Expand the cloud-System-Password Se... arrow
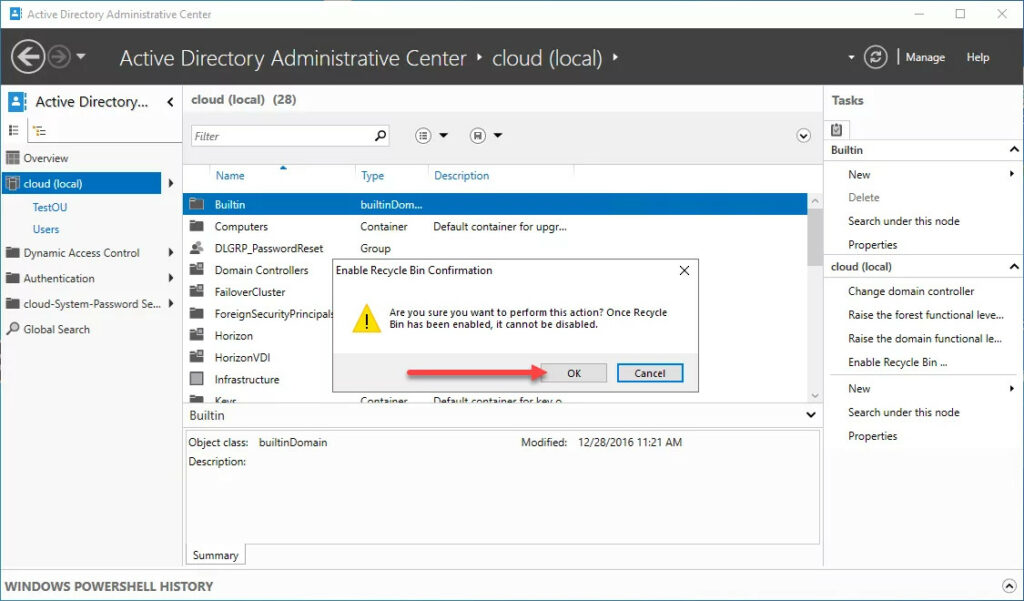1024x601 pixels. (171, 304)
